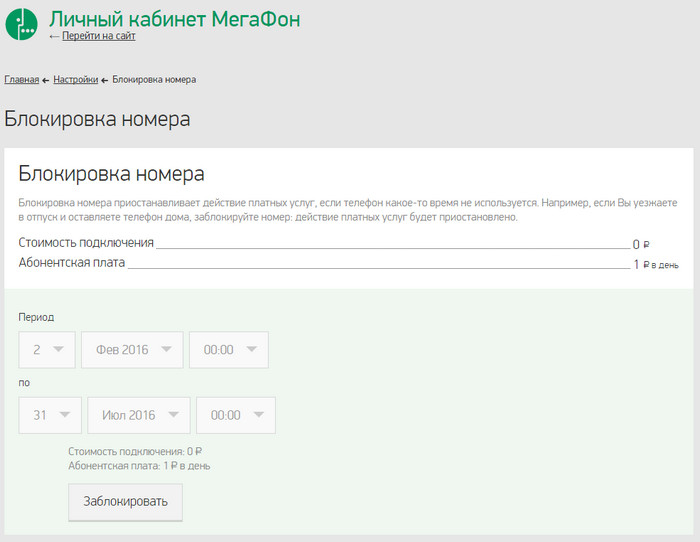Click the green MegaFon logo icon
This screenshot has width=700, height=542.
tap(22, 24)
